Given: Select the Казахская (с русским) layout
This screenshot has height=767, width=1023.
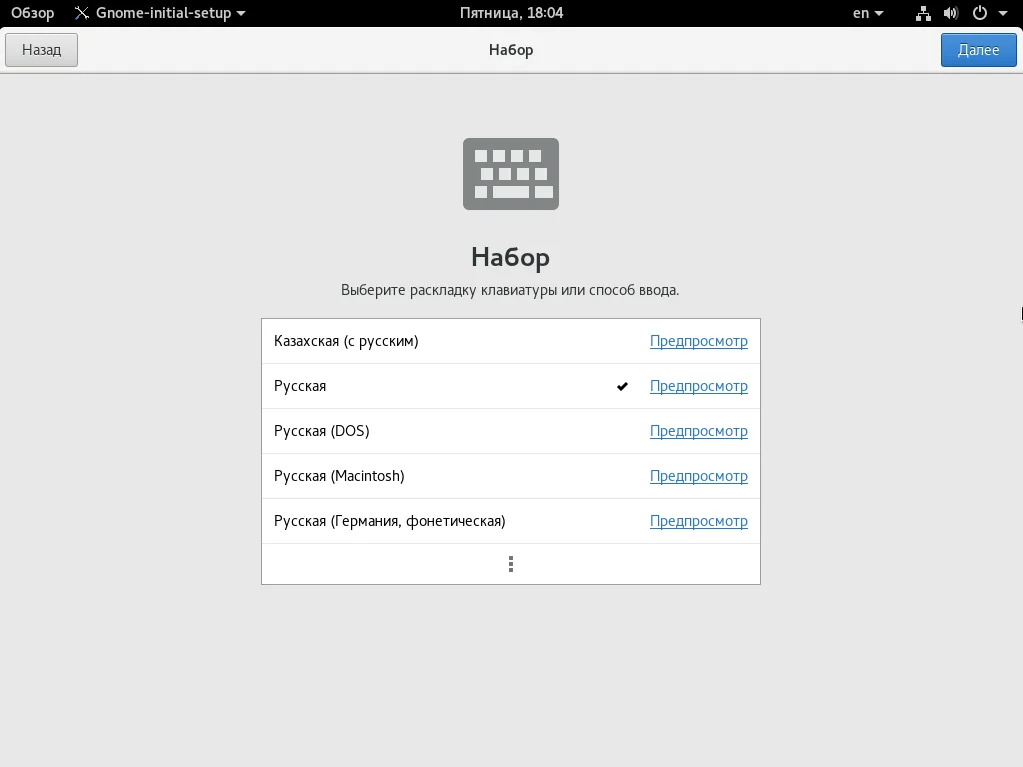Looking at the screenshot, I should (x=346, y=341).
